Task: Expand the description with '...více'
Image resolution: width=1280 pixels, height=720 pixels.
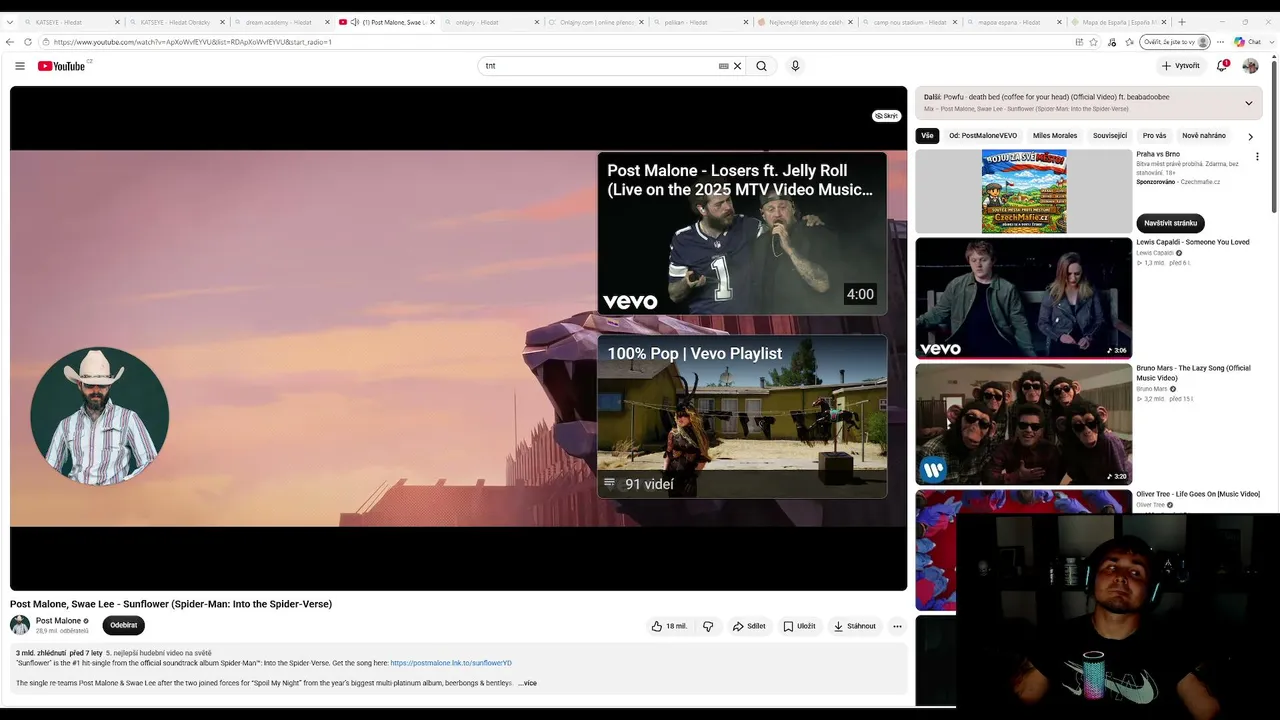Action: 527,683
